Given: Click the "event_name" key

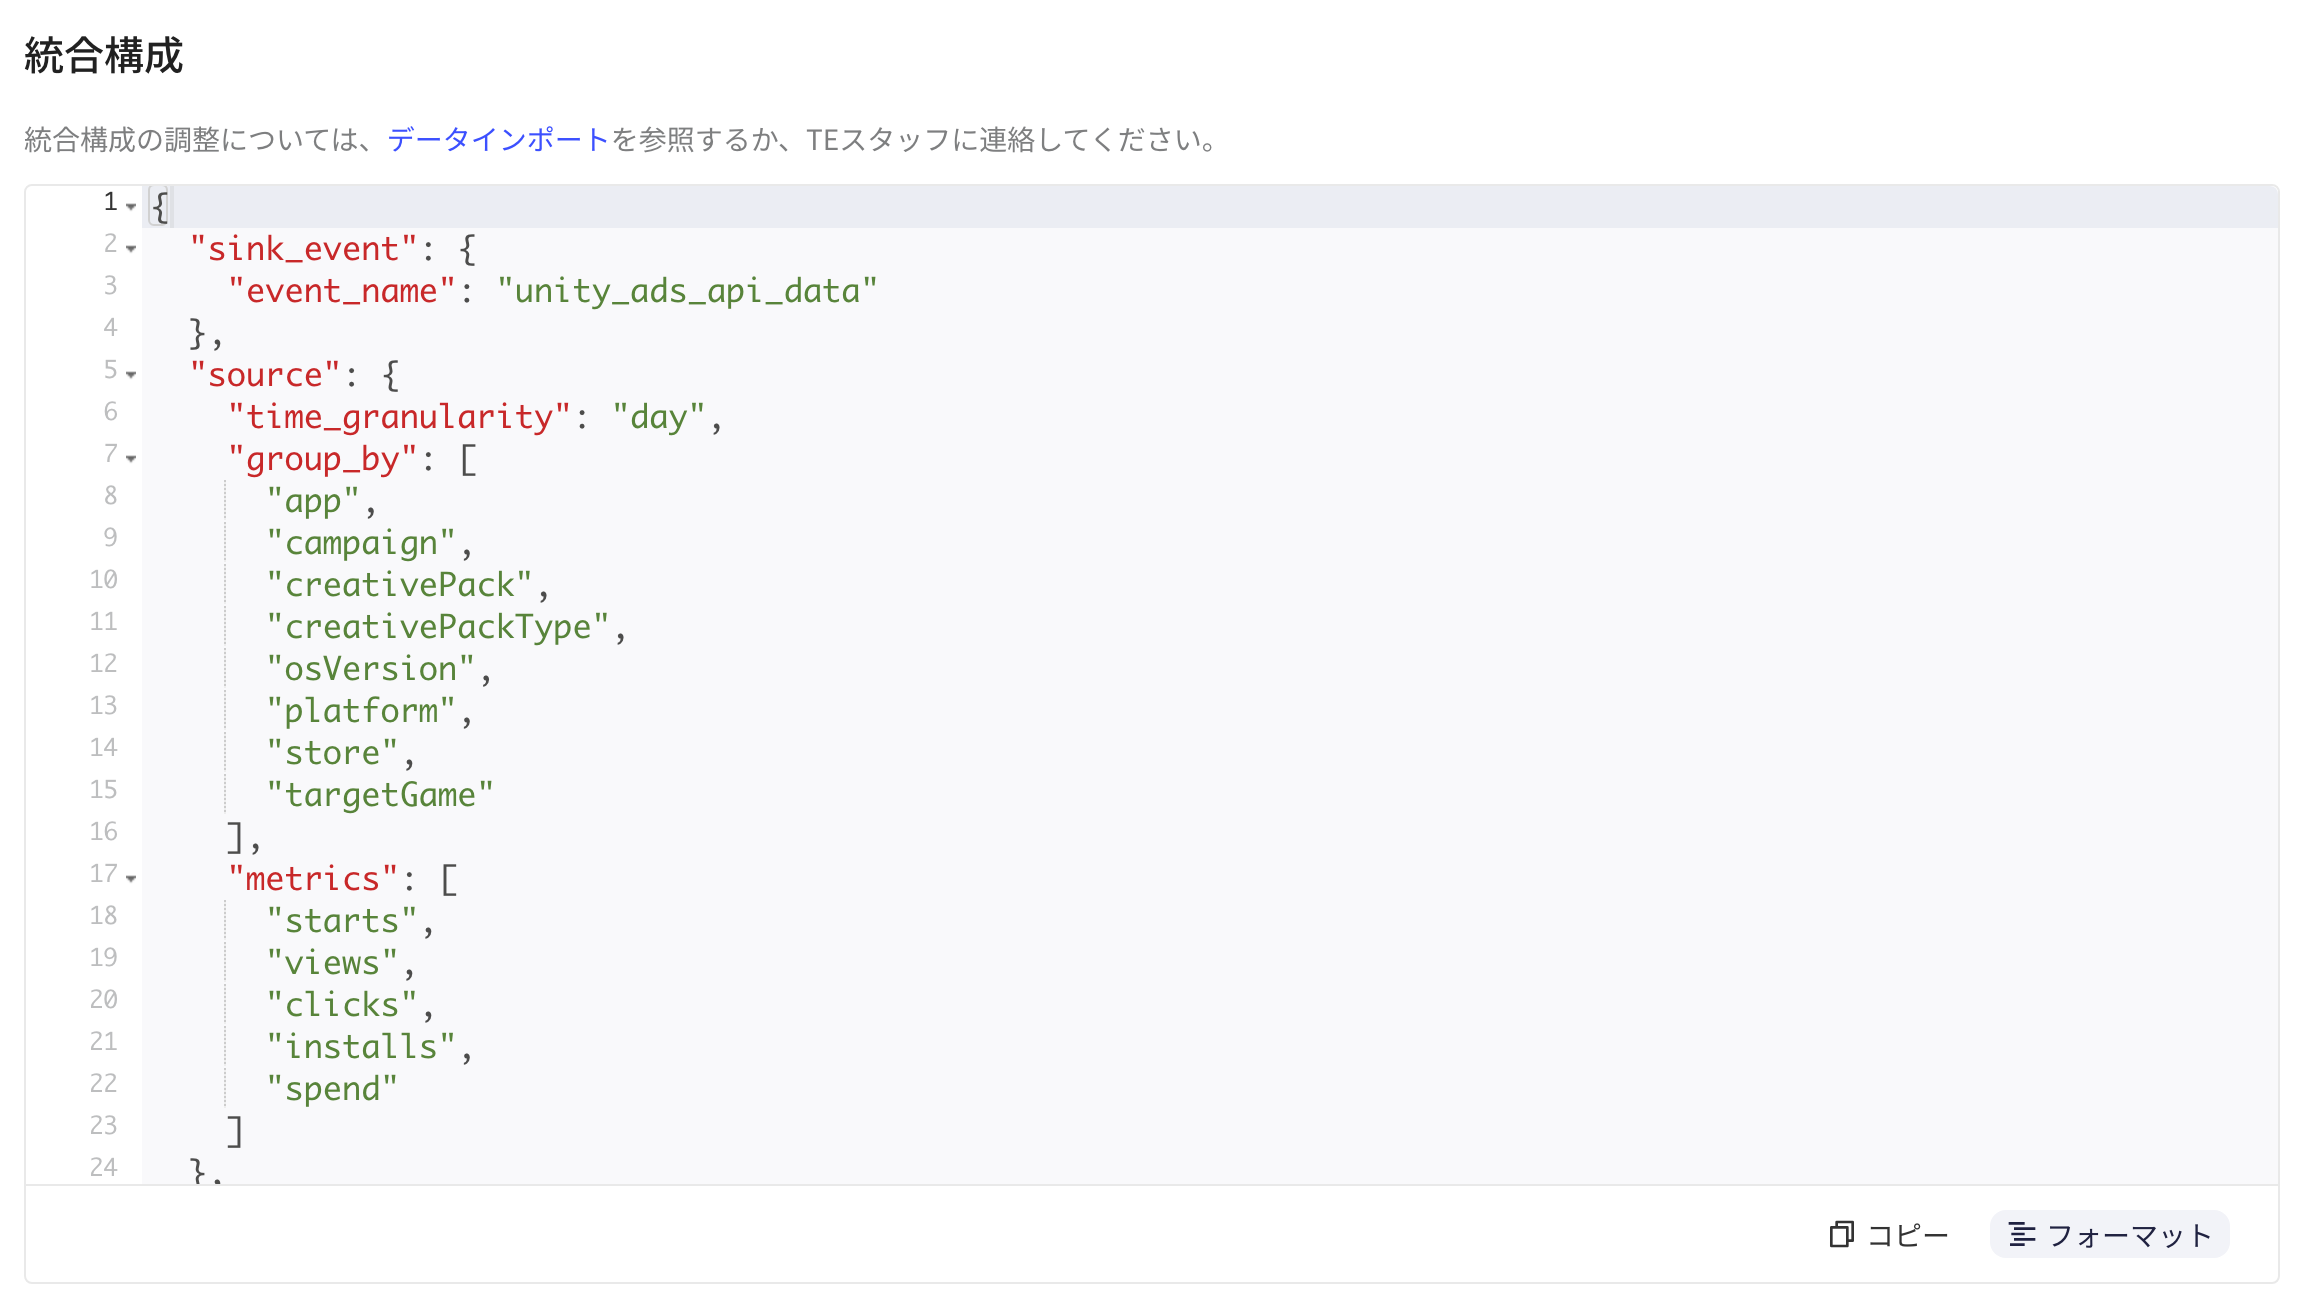Looking at the screenshot, I should click(341, 291).
